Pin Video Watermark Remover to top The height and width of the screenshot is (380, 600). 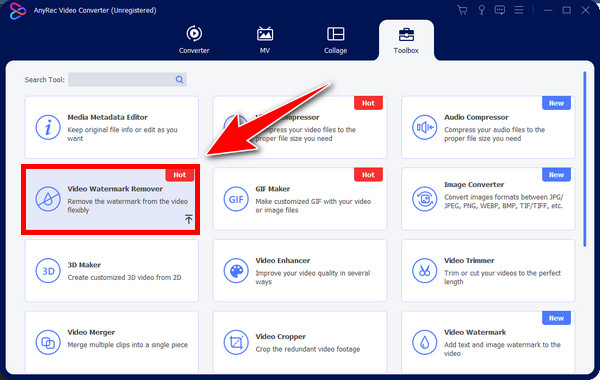(189, 219)
